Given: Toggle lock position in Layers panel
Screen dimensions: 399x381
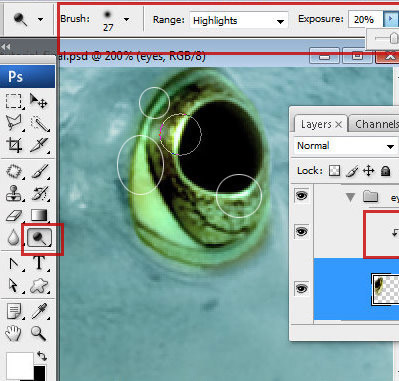Looking at the screenshot, I should pos(369,171).
